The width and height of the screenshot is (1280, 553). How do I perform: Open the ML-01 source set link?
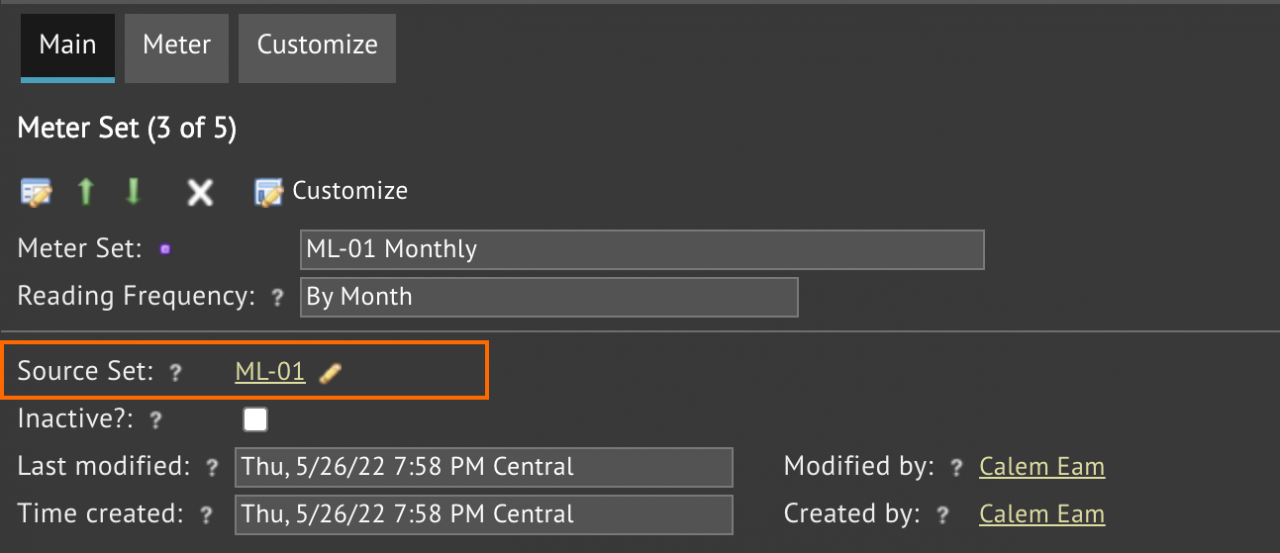coord(270,372)
